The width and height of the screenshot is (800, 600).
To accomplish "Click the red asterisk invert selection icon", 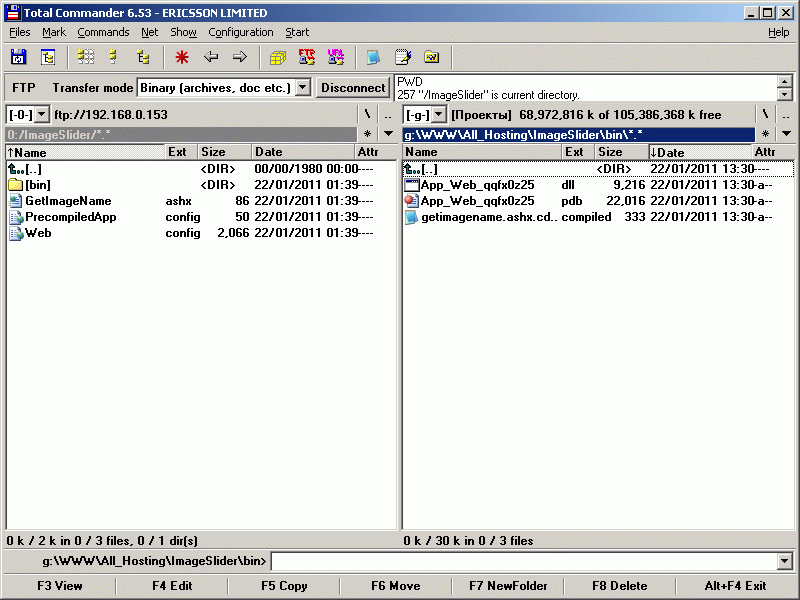I will [x=182, y=57].
